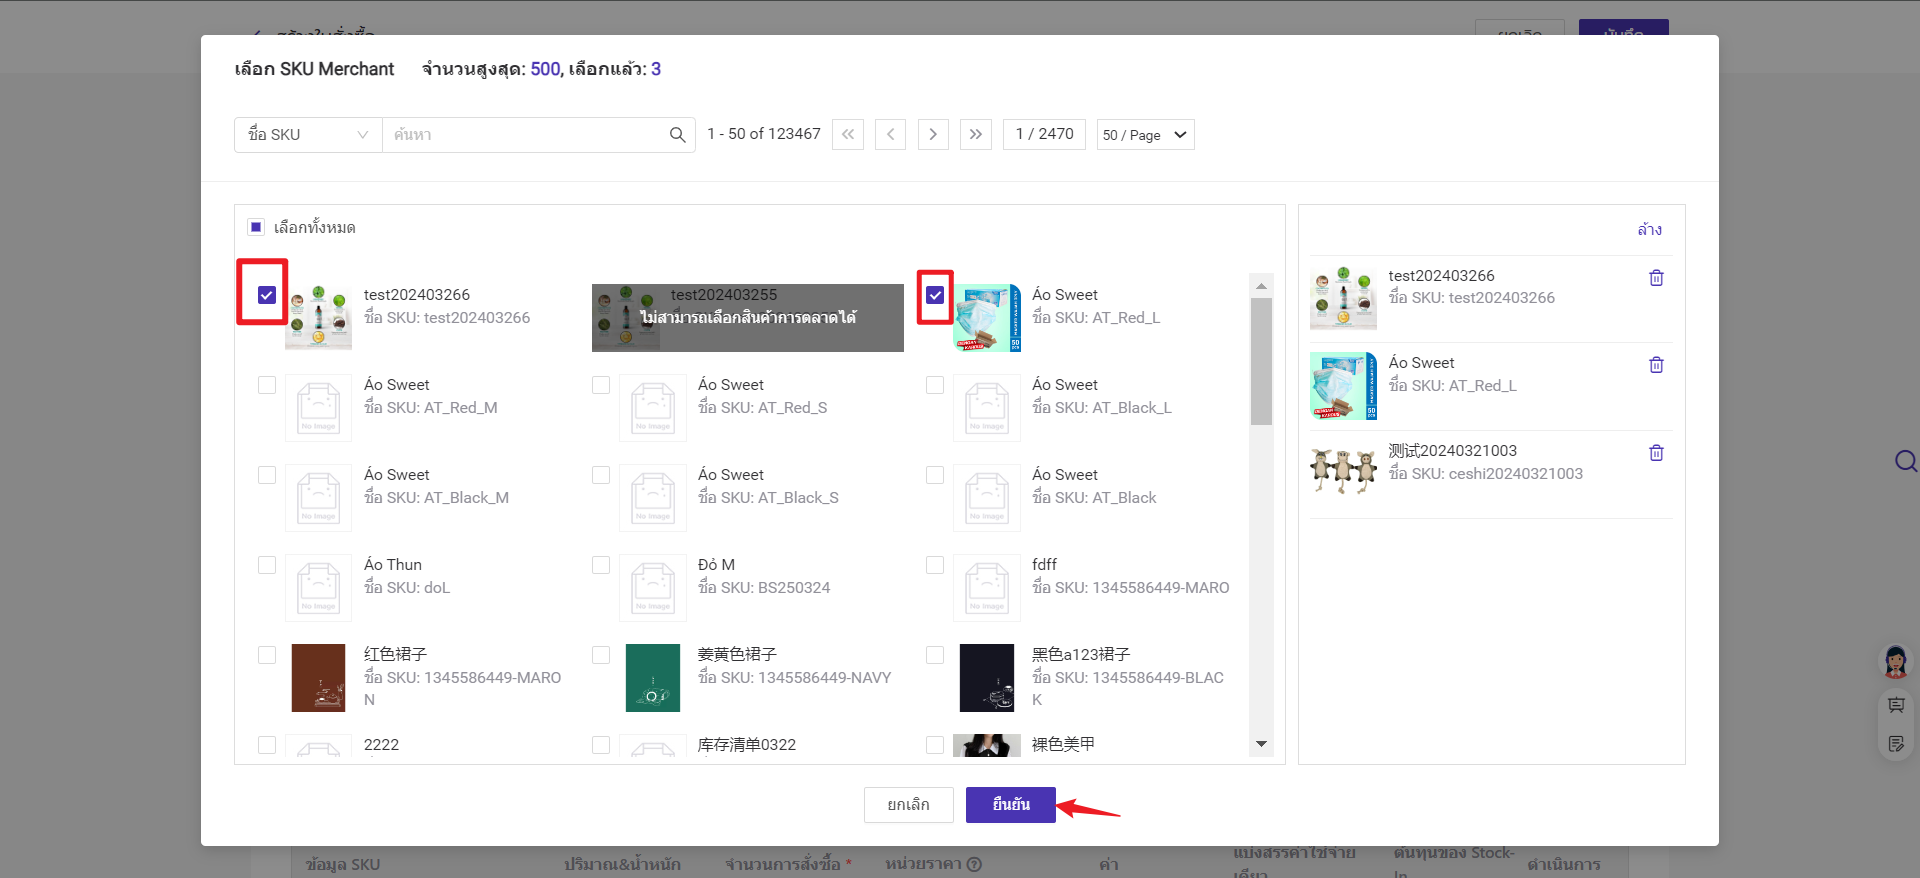Click the 红色裙子 brown thumbnail
The height and width of the screenshot is (878, 1920).
pos(318,678)
